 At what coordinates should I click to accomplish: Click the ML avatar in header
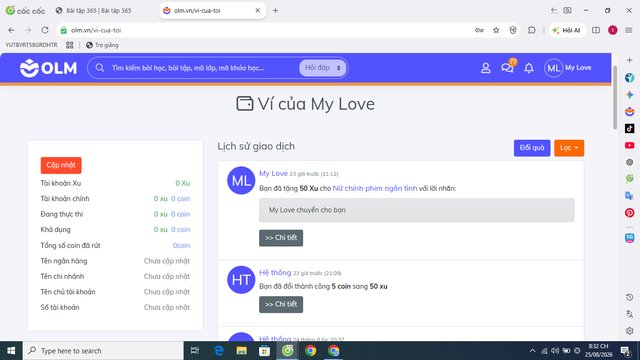tap(553, 68)
